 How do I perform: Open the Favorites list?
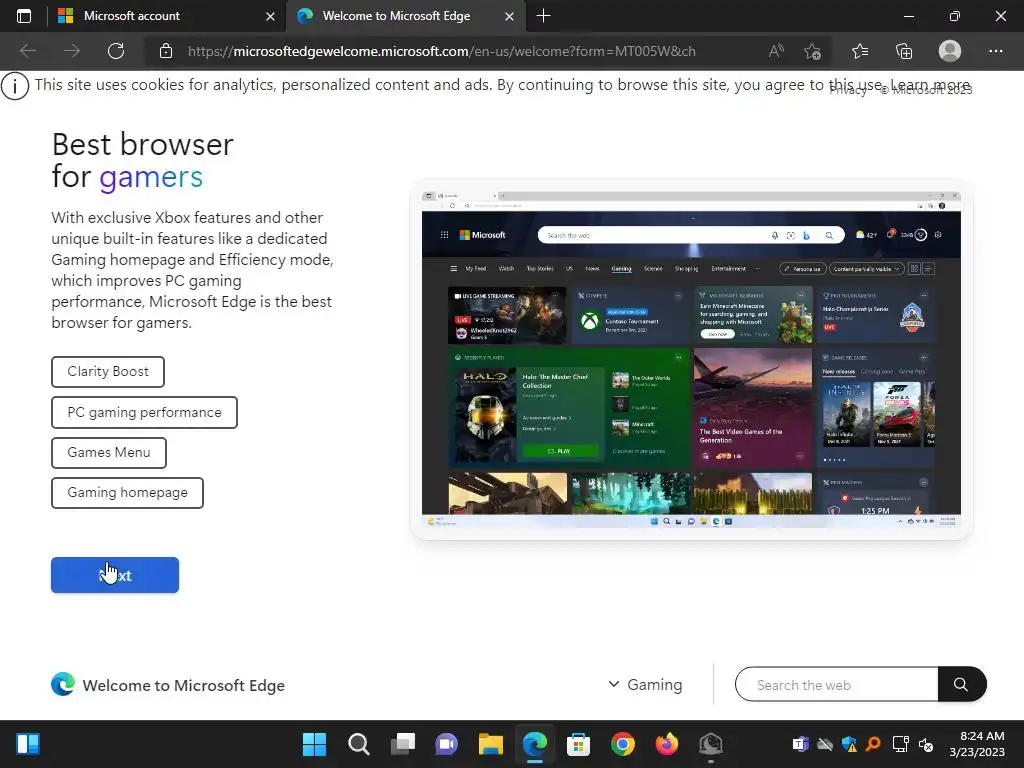pyautogui.click(x=860, y=51)
